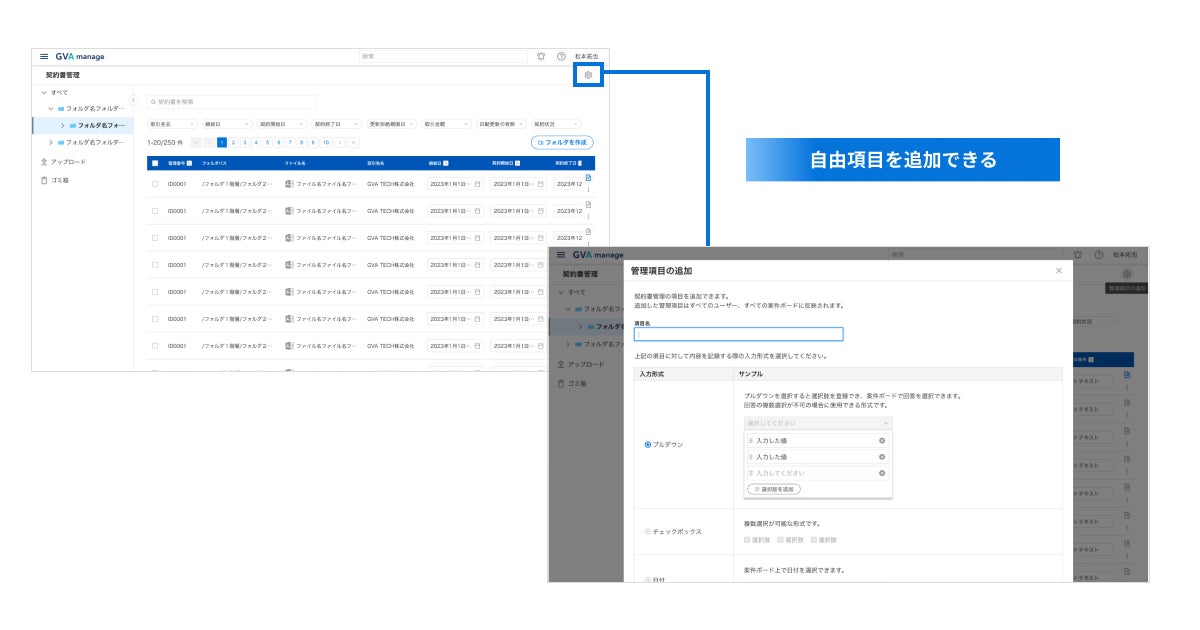This screenshot has width=1200, height=630.
Task: Click the file type icon beside first ファイル名ファ entry
Action: (x=289, y=184)
